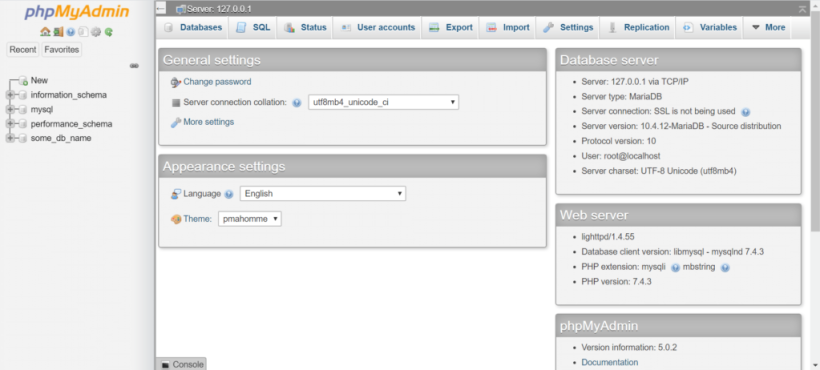This screenshot has width=820, height=370.
Task: Click the some_db_name database icon
Action: click(22, 138)
